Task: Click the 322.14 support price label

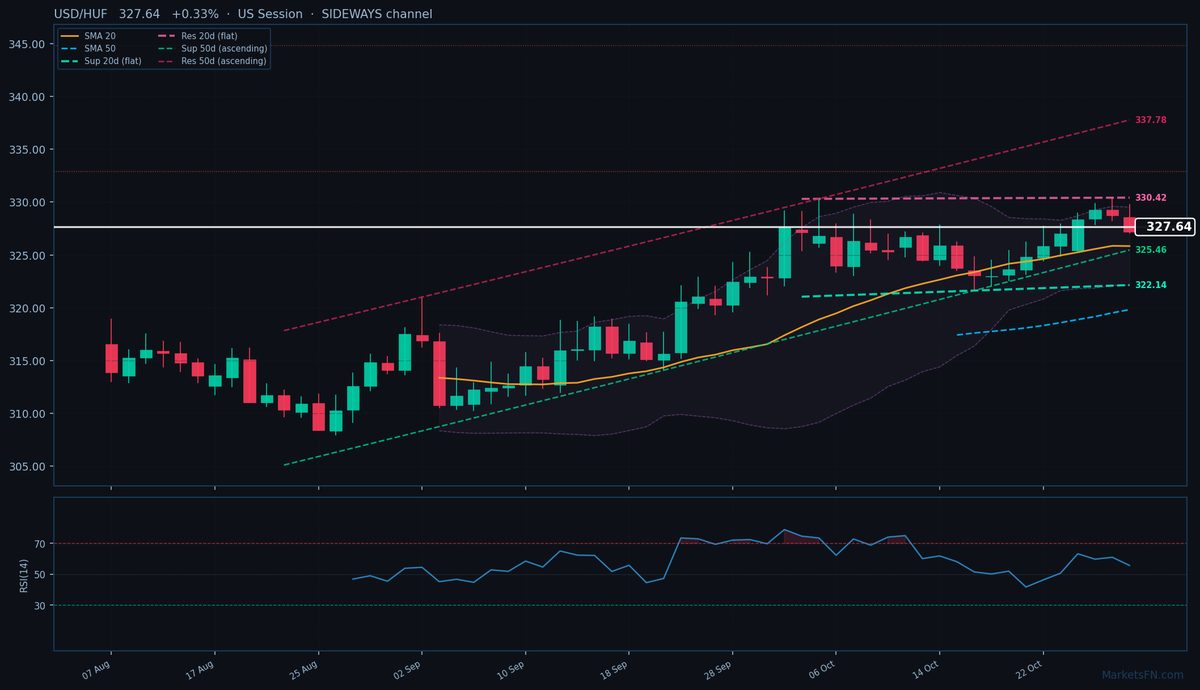Action: point(1150,285)
